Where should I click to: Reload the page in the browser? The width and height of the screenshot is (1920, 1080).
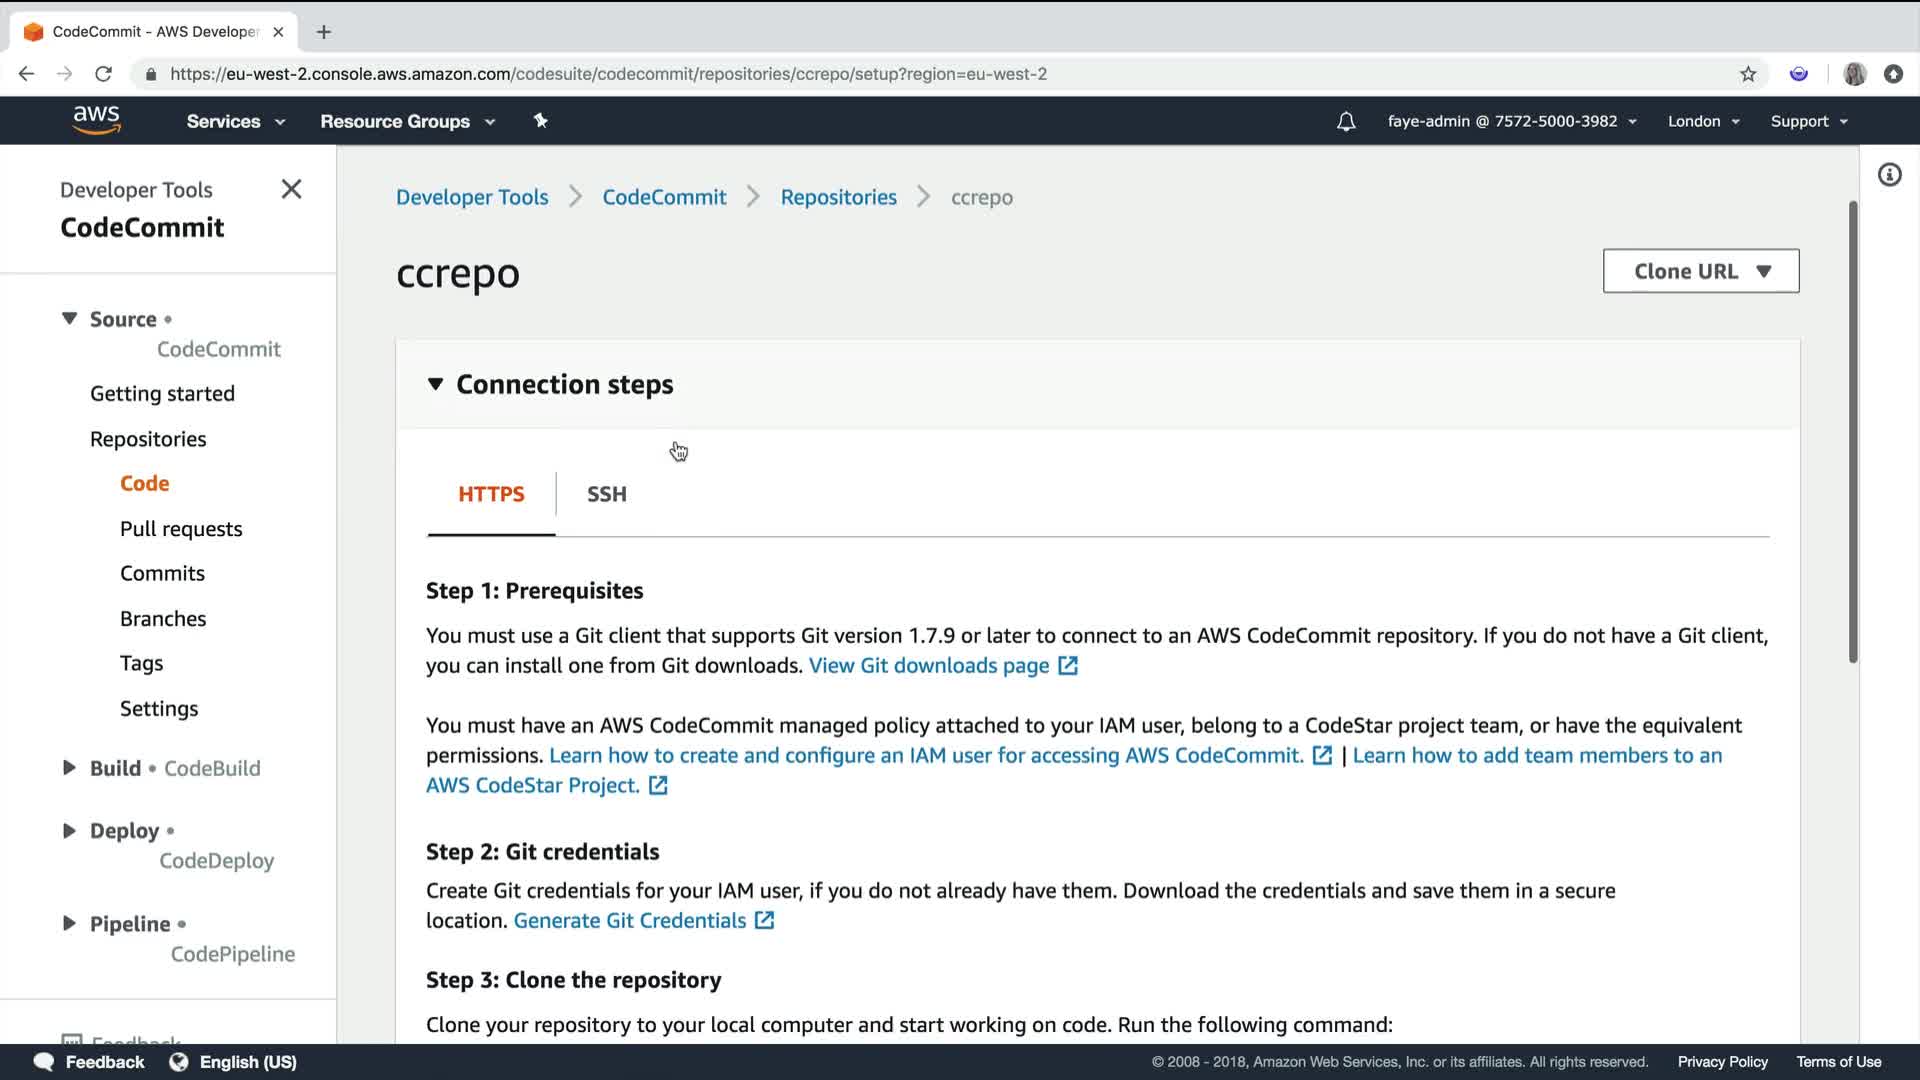point(103,74)
